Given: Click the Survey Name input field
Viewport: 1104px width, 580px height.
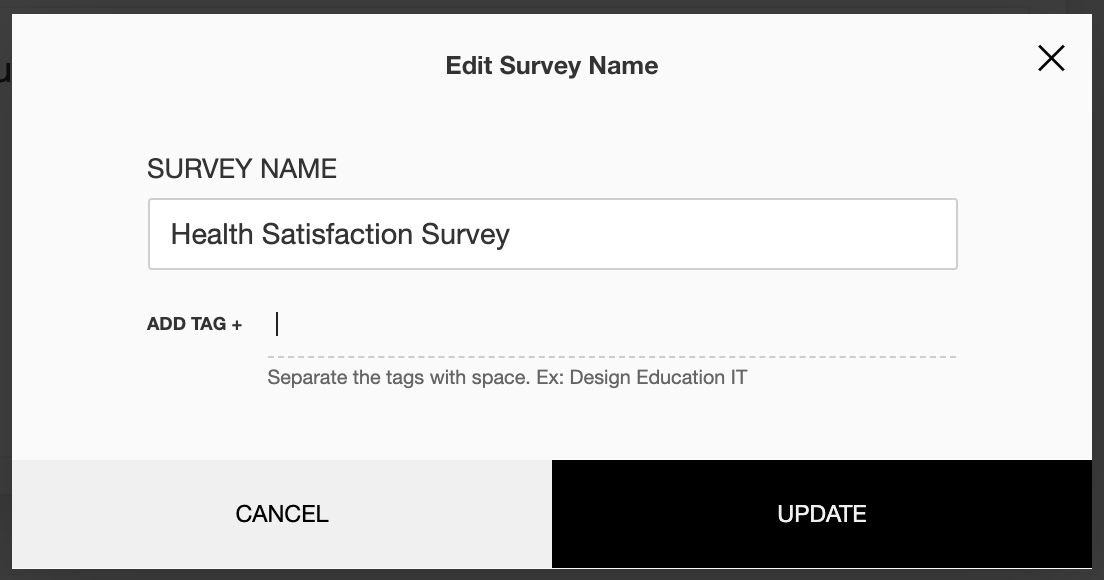Looking at the screenshot, I should 552,234.
